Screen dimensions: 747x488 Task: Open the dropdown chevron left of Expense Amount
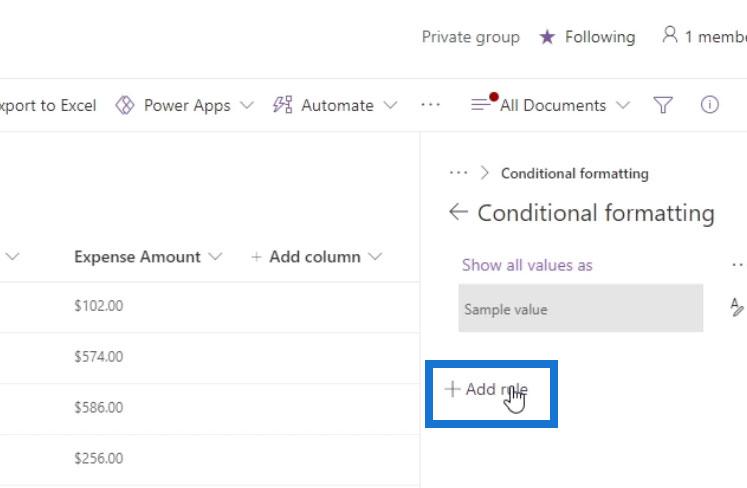click(13, 256)
